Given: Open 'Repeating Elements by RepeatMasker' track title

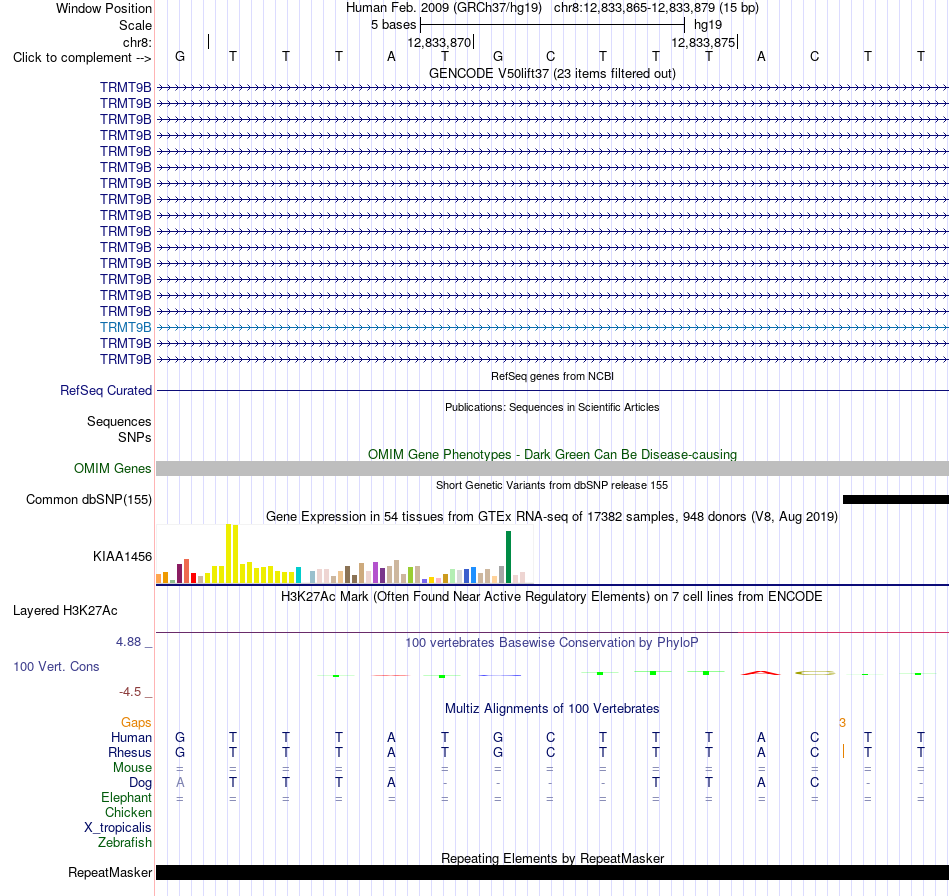Looking at the screenshot, I should pos(552,858).
